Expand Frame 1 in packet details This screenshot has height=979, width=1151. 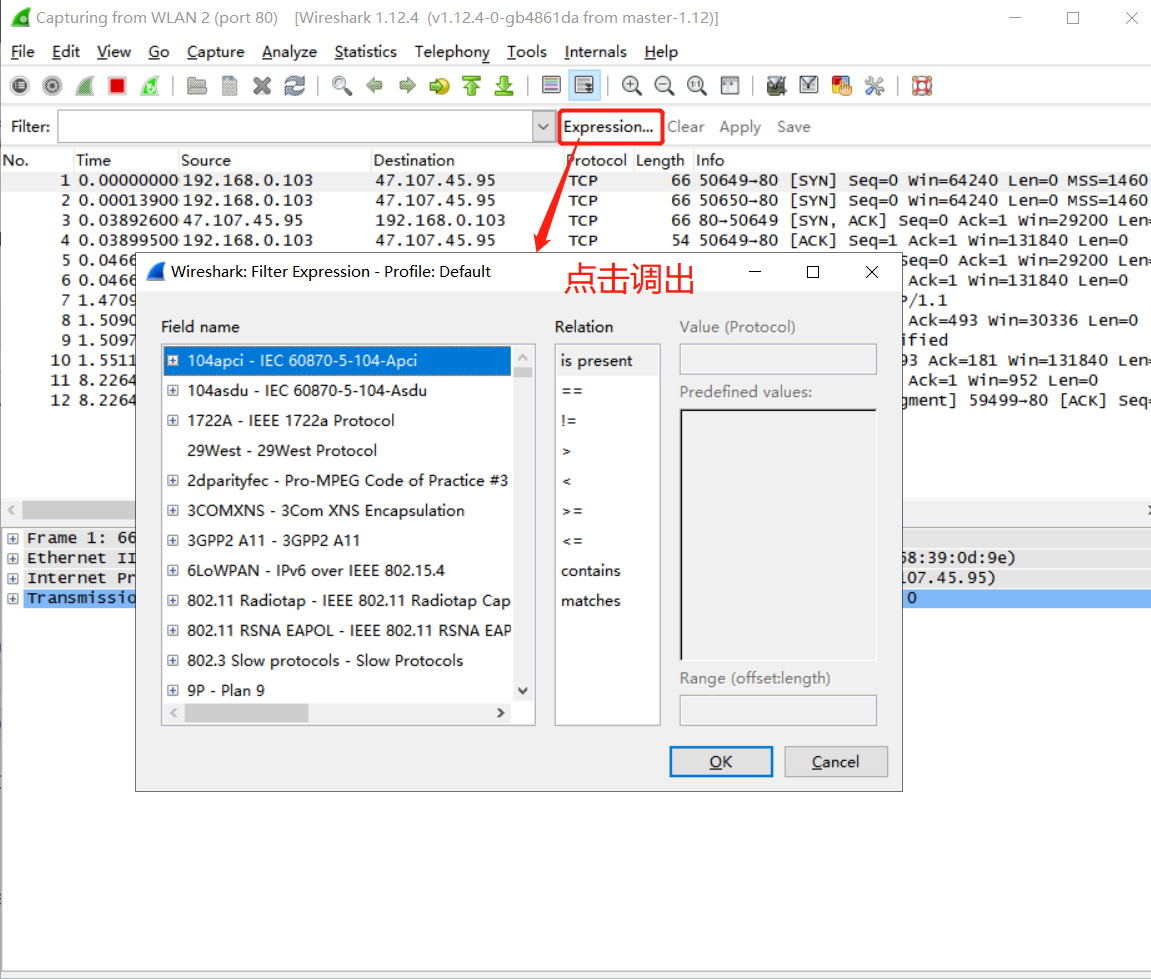(12, 539)
